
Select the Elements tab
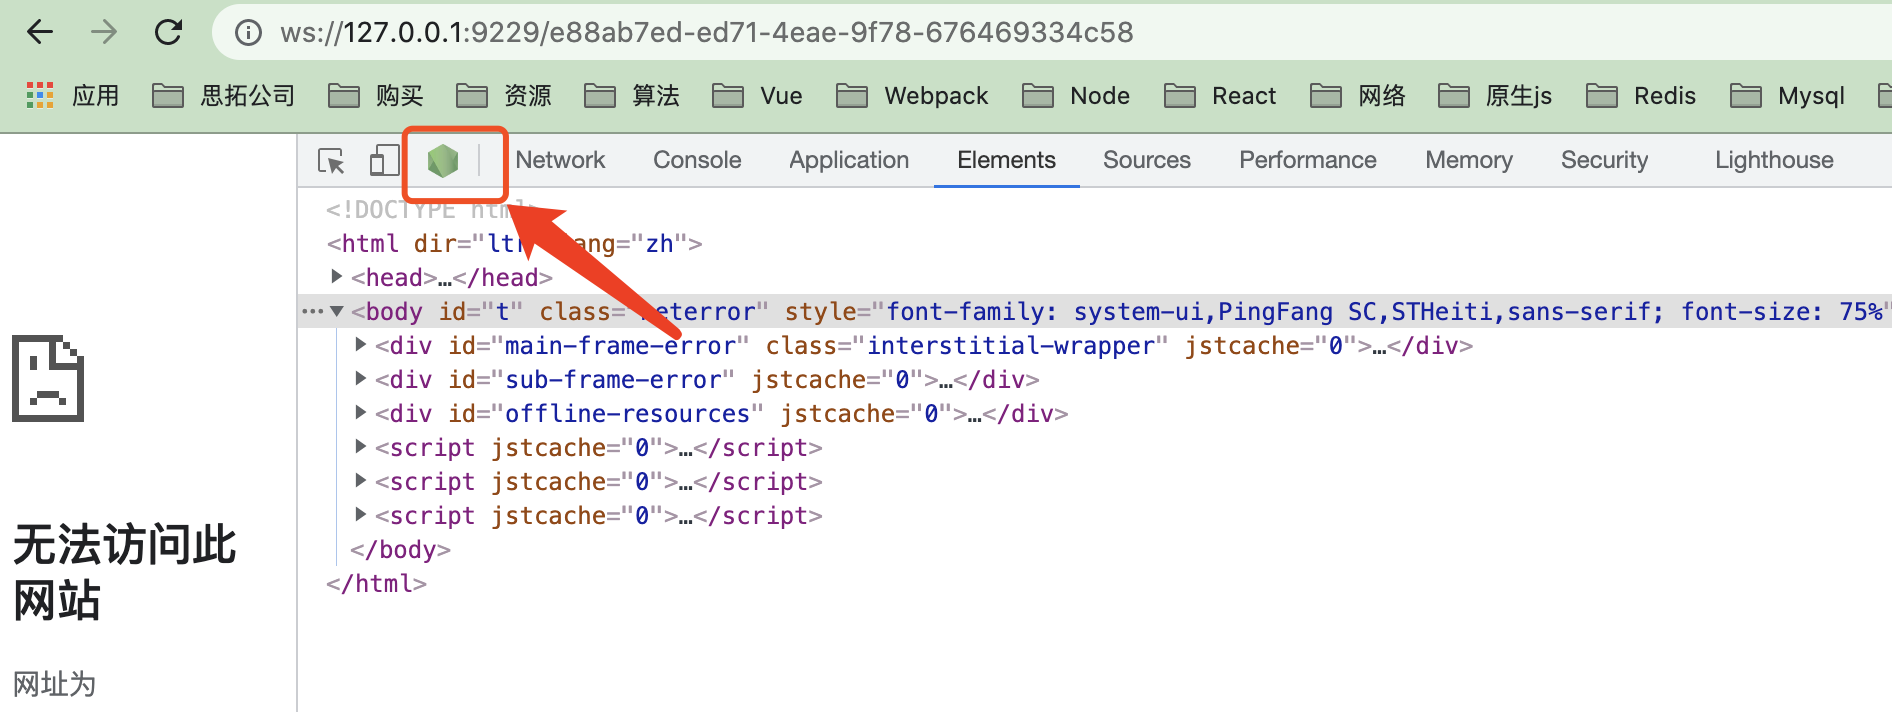[x=1006, y=160]
